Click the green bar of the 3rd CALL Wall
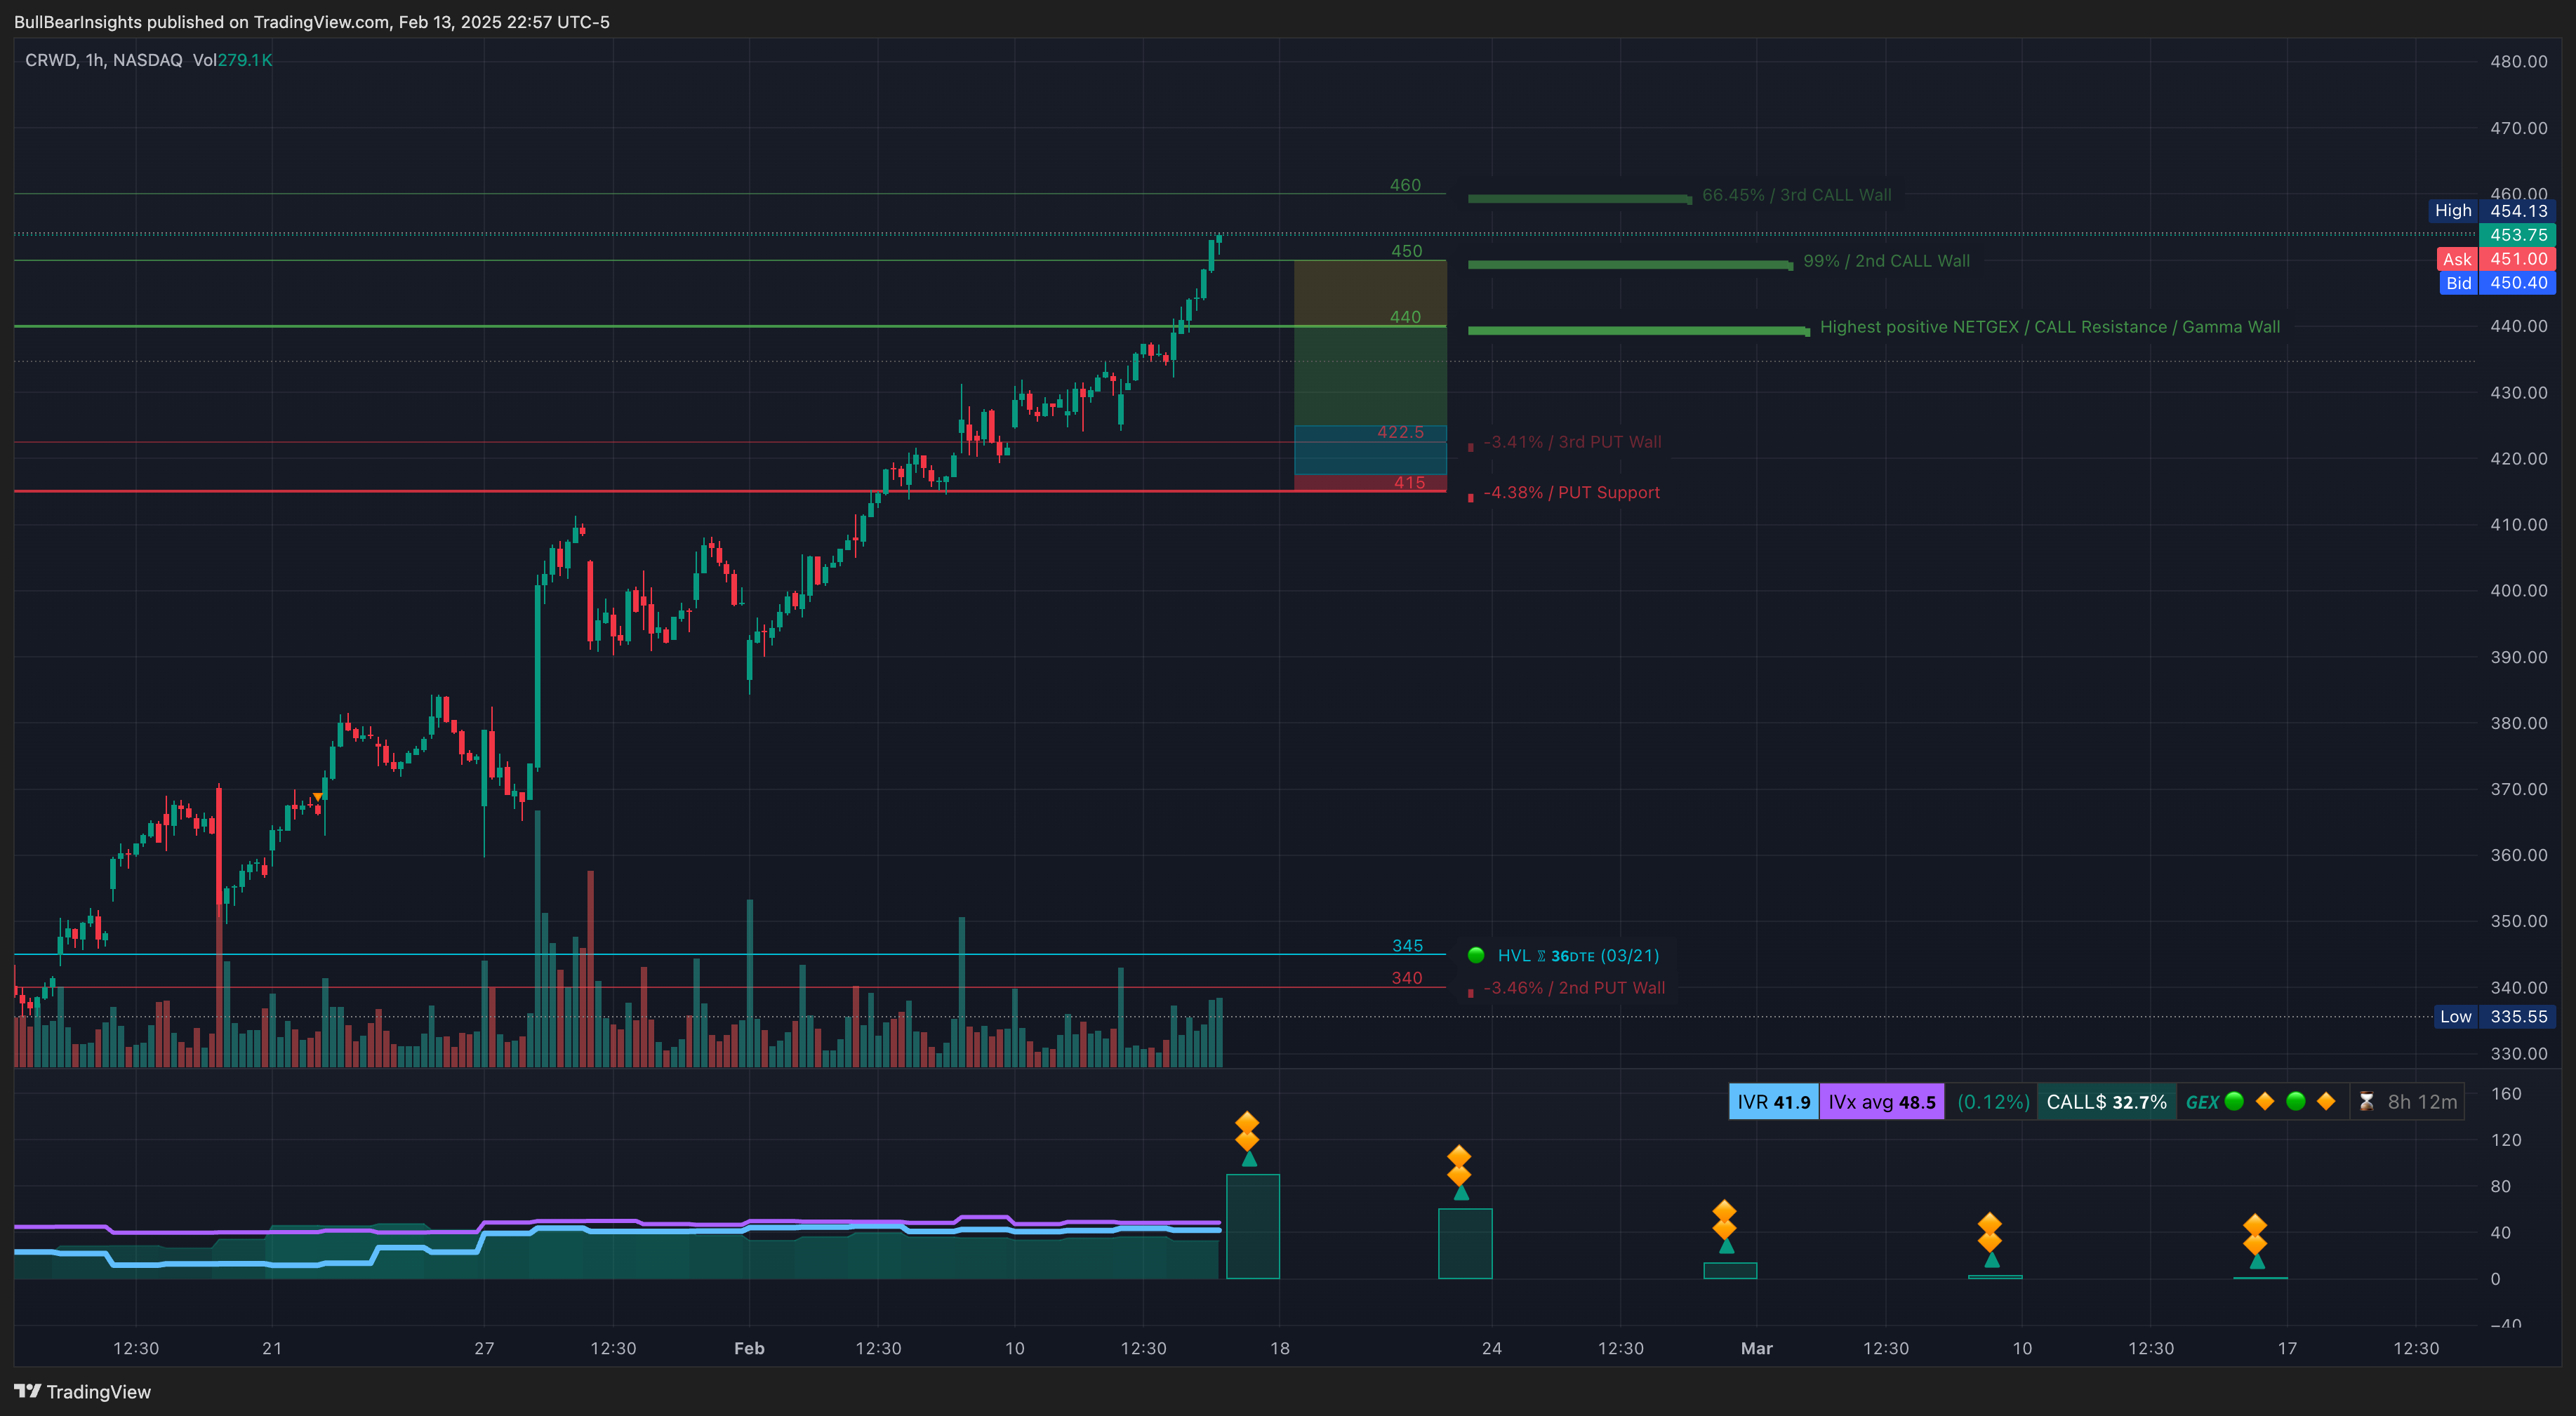 (1579, 199)
